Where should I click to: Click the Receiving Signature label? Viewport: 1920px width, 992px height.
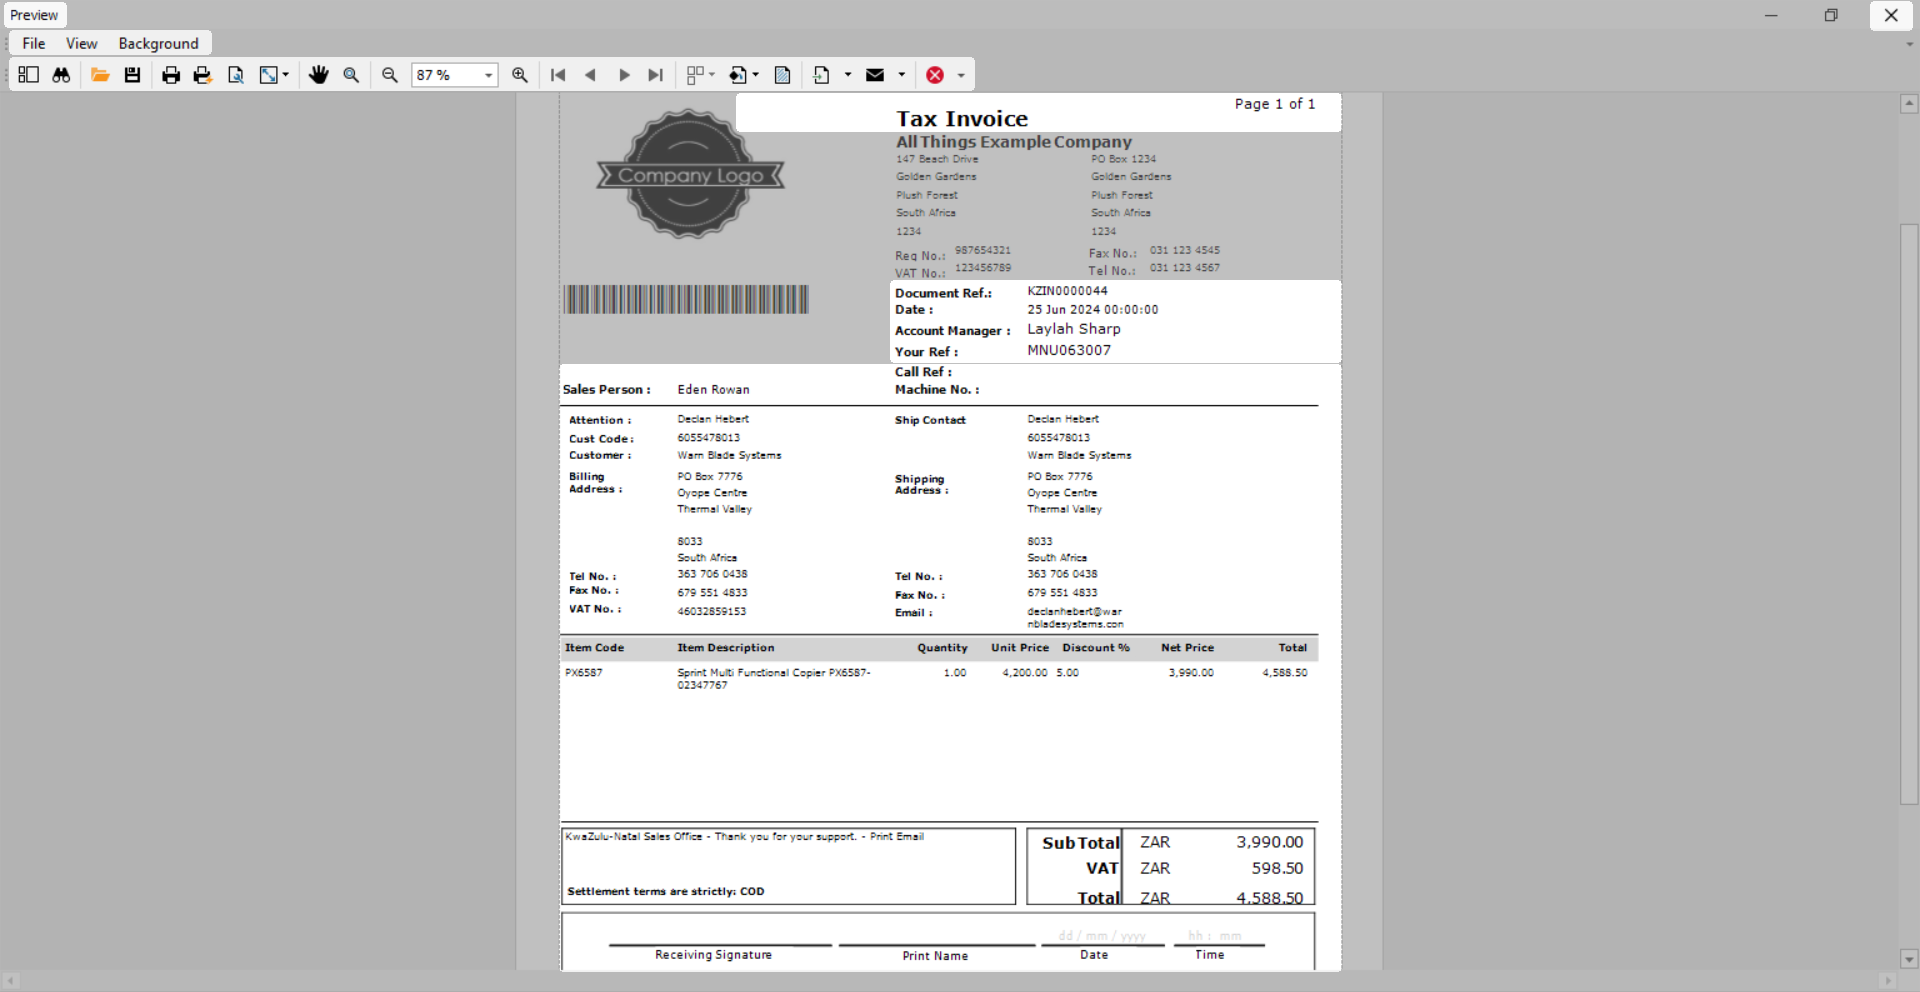(714, 955)
